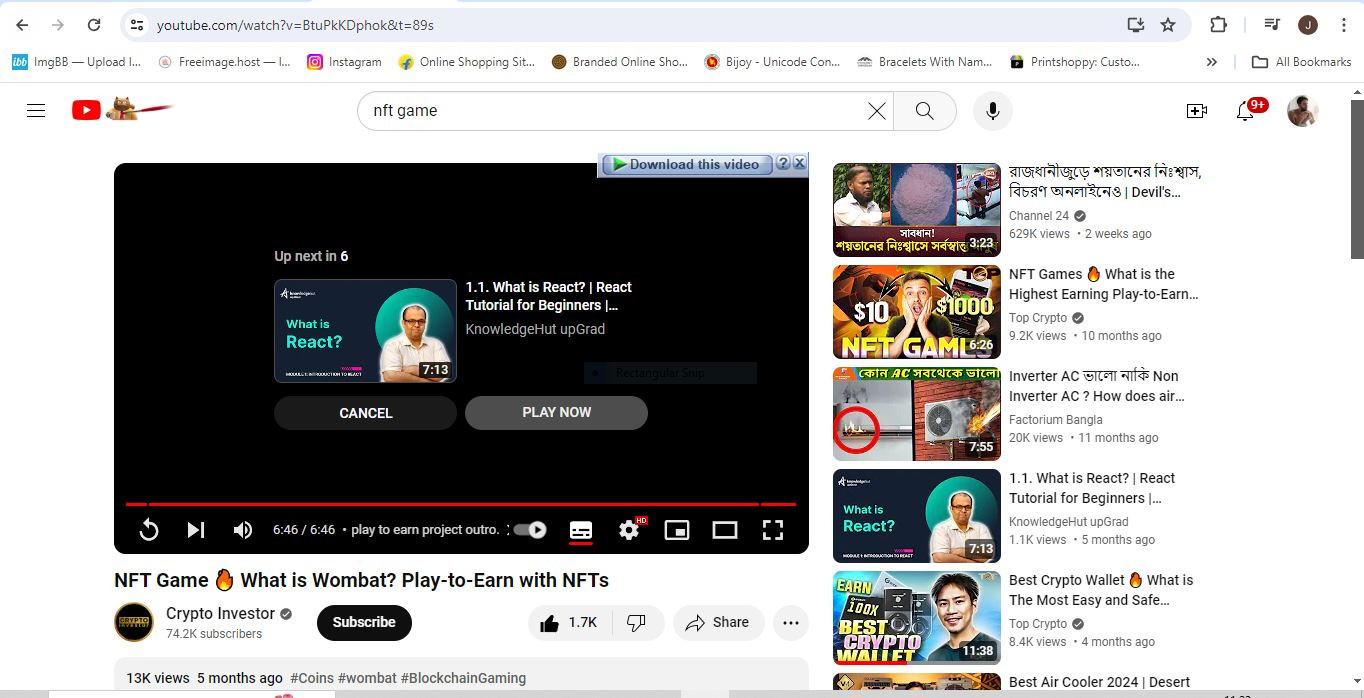1364x698 pixels.
Task: Open YouTube hamburger guide menu
Action: coord(36,111)
